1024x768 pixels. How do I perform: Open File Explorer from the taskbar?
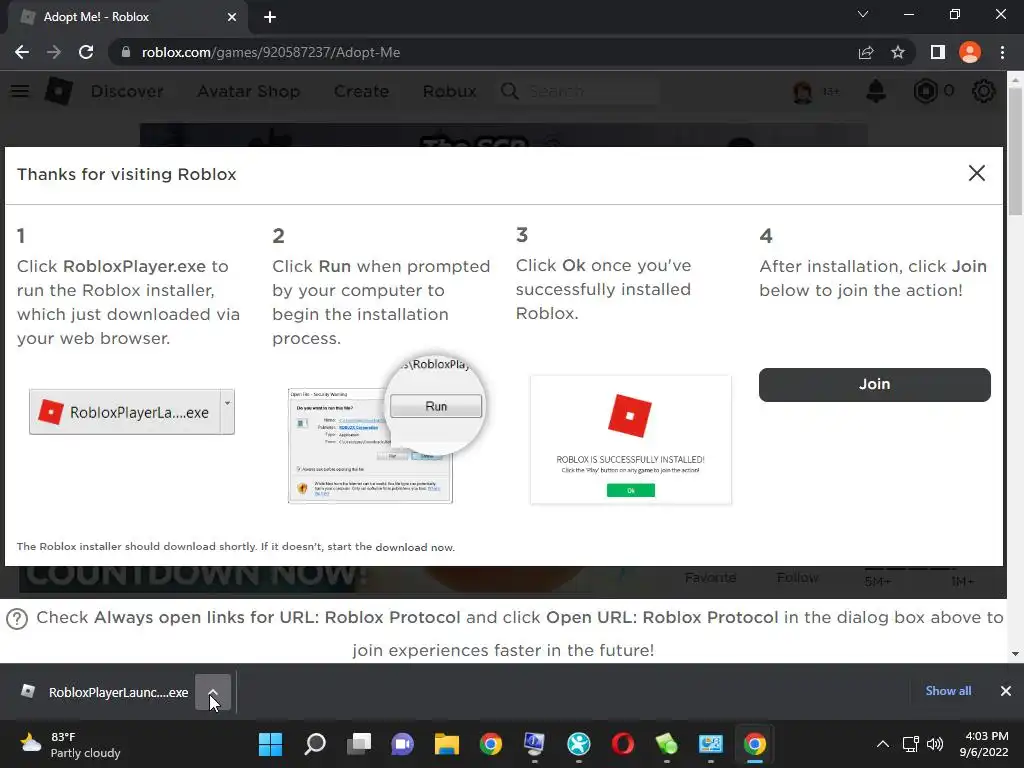click(447, 744)
